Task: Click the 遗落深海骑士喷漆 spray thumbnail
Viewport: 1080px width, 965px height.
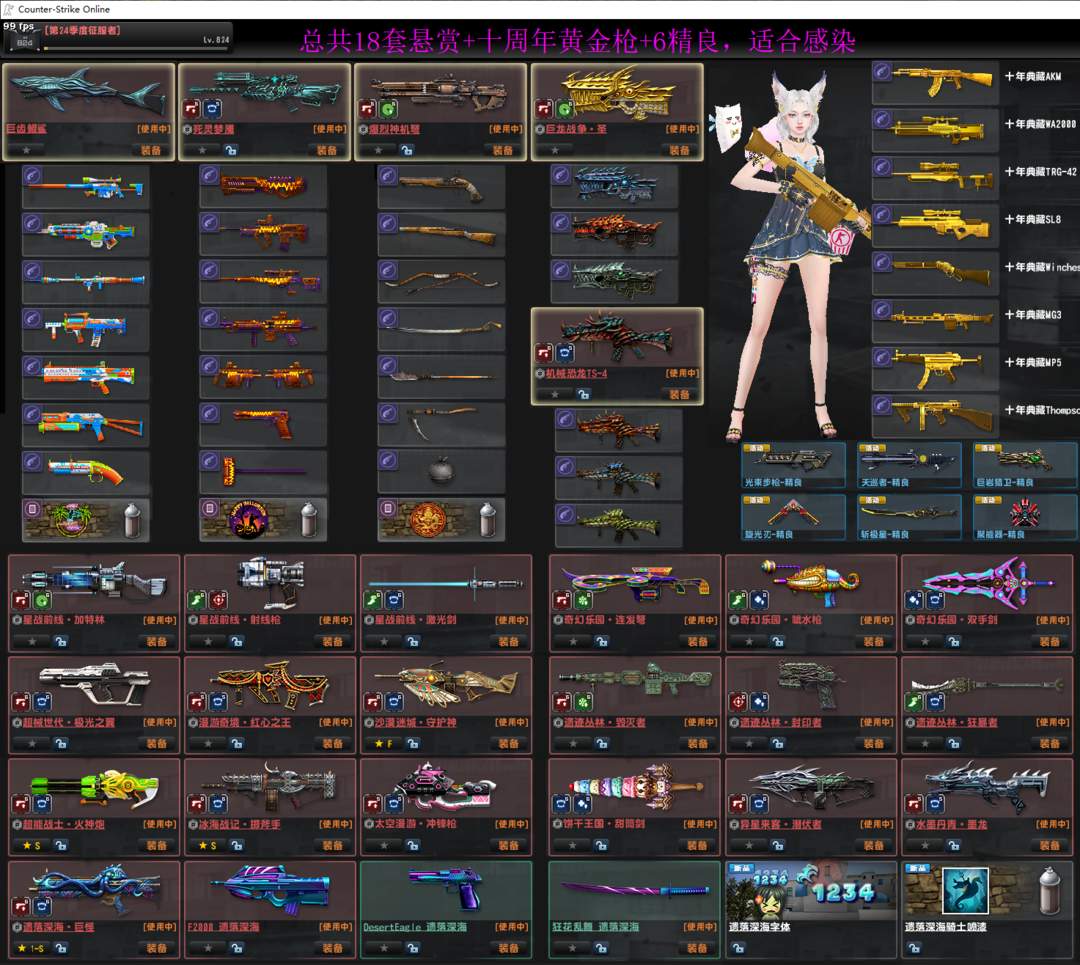Action: coord(964,890)
